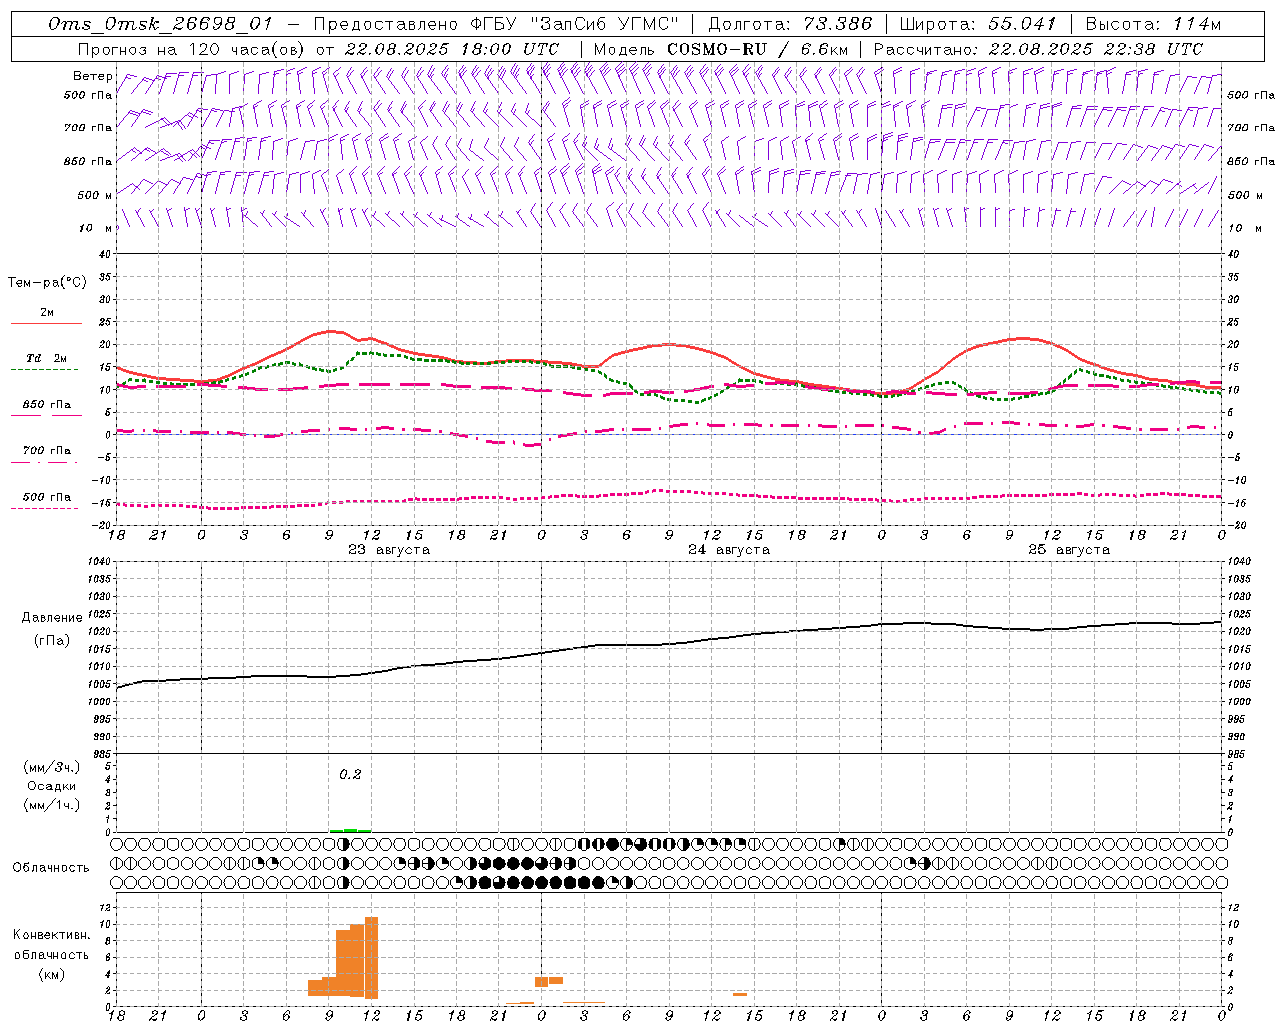Click the Рассчитано: 22.08.2025 22:38 UTC text
The image size is (1280, 1024).
1038,49
